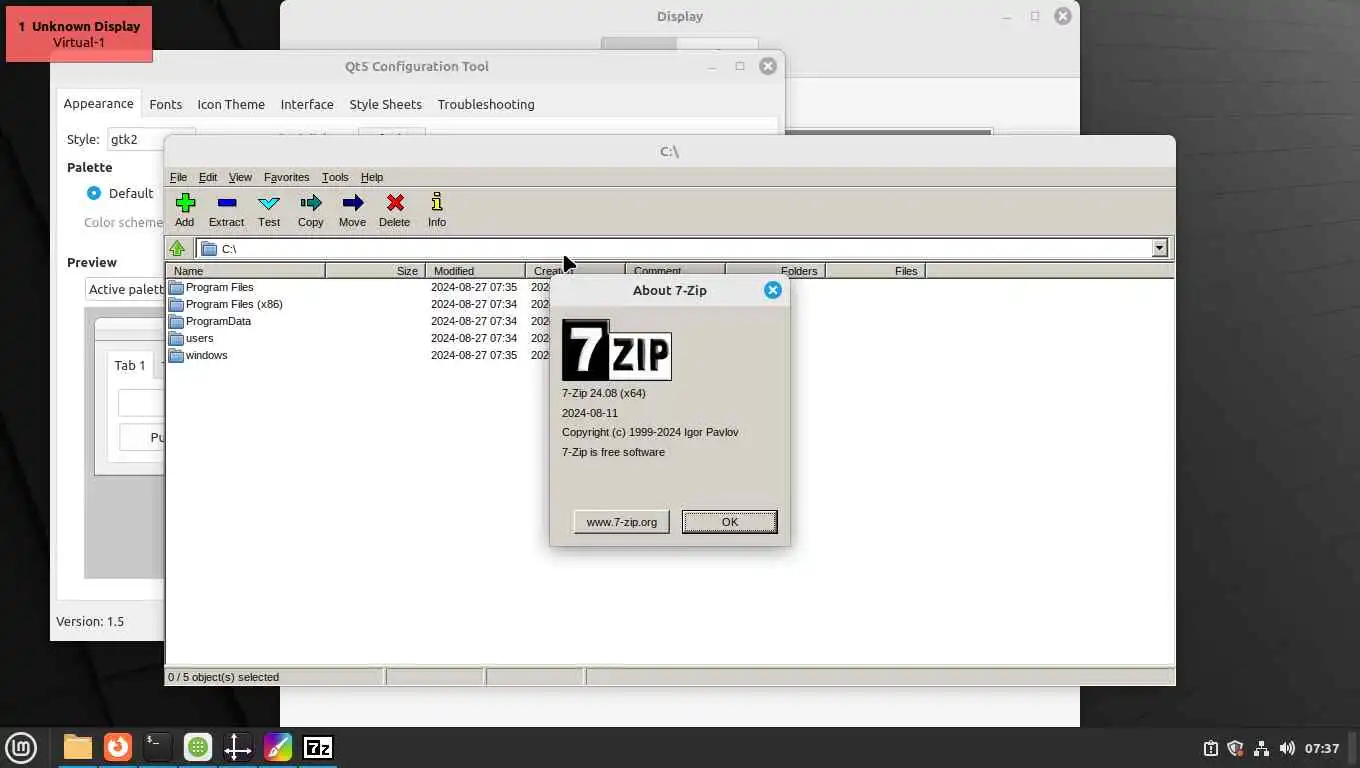Click the Extract toolbar icon
The image size is (1360, 768).
tap(226, 203)
